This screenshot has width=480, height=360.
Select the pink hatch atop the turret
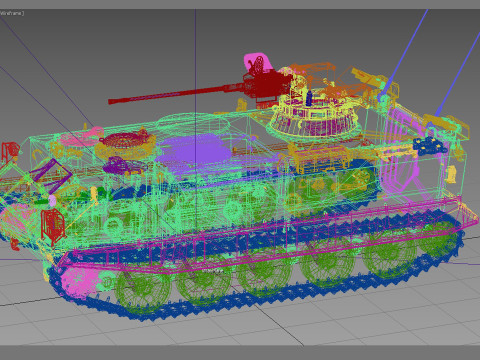coord(258,63)
